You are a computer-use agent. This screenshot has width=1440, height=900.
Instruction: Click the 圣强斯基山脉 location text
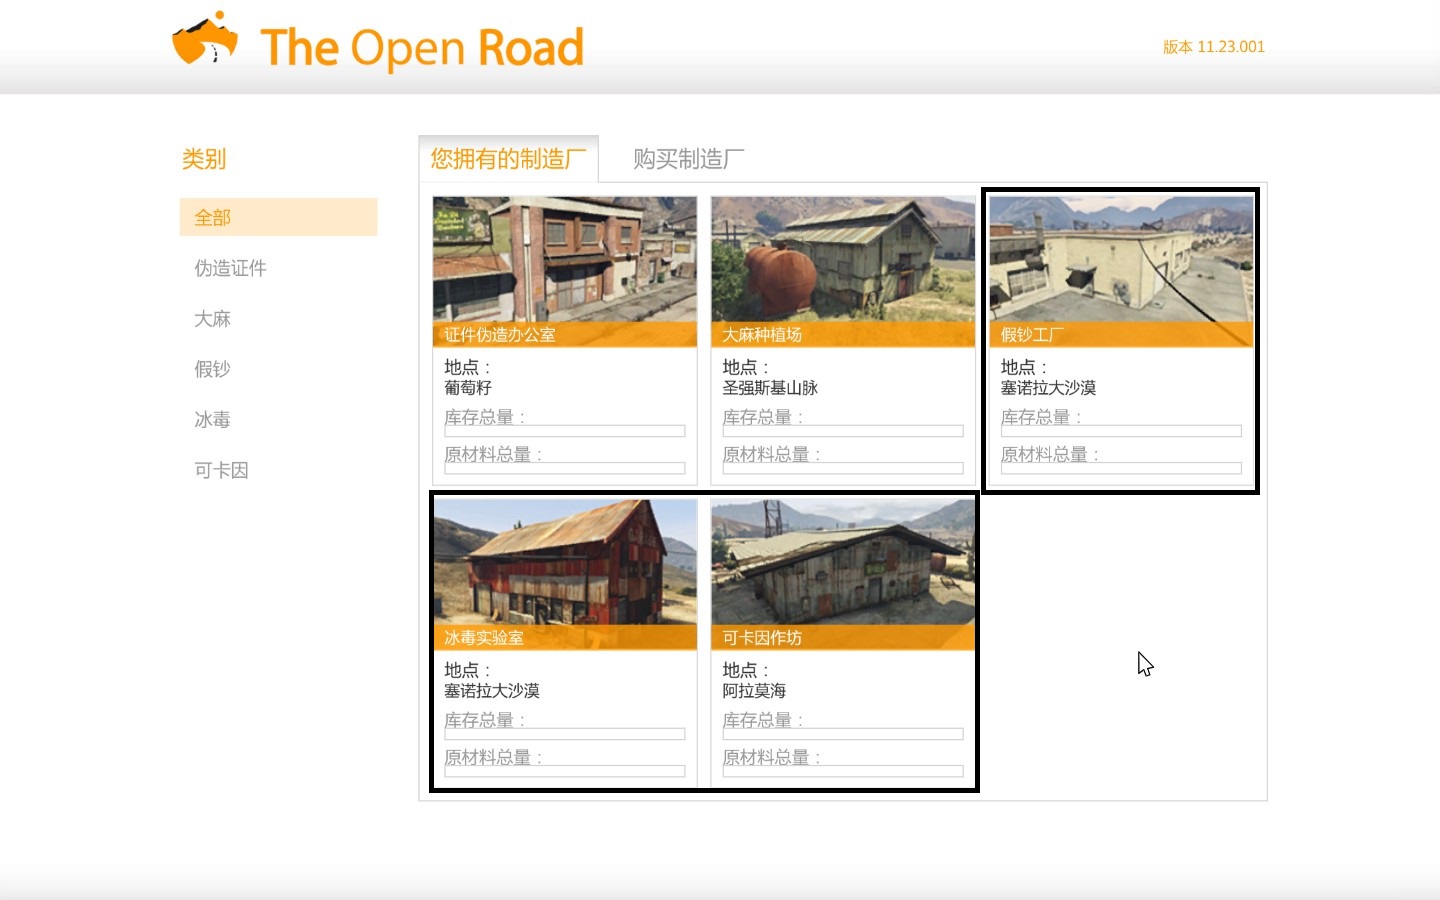[x=770, y=388]
